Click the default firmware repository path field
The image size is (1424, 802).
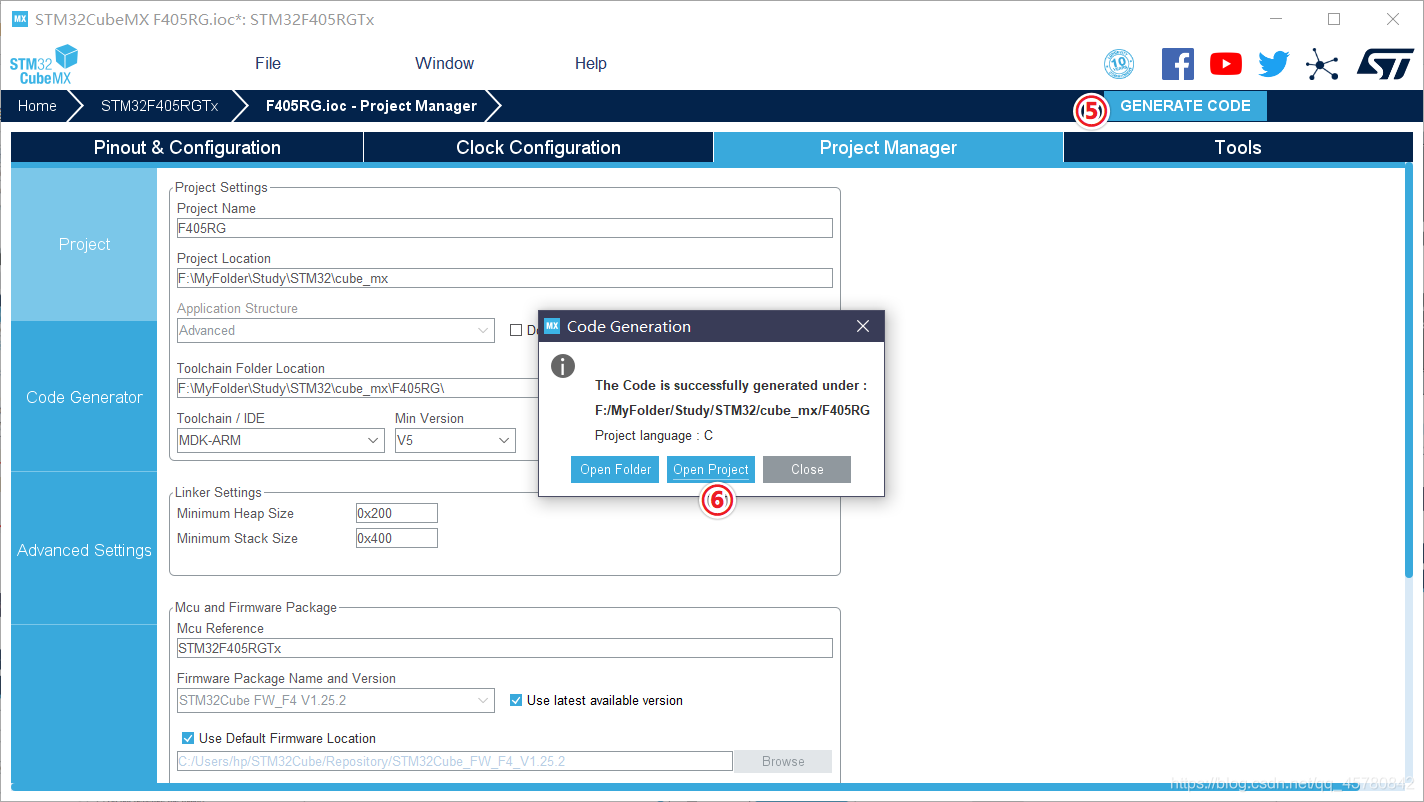click(x=454, y=762)
